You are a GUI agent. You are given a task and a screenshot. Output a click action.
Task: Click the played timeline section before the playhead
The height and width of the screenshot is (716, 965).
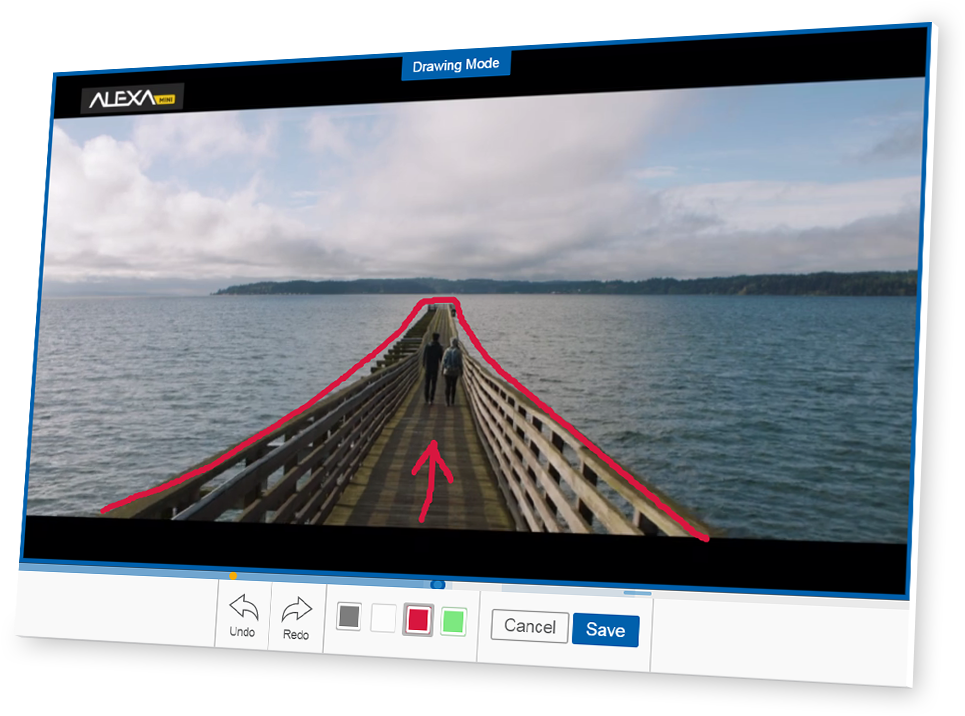(330, 579)
